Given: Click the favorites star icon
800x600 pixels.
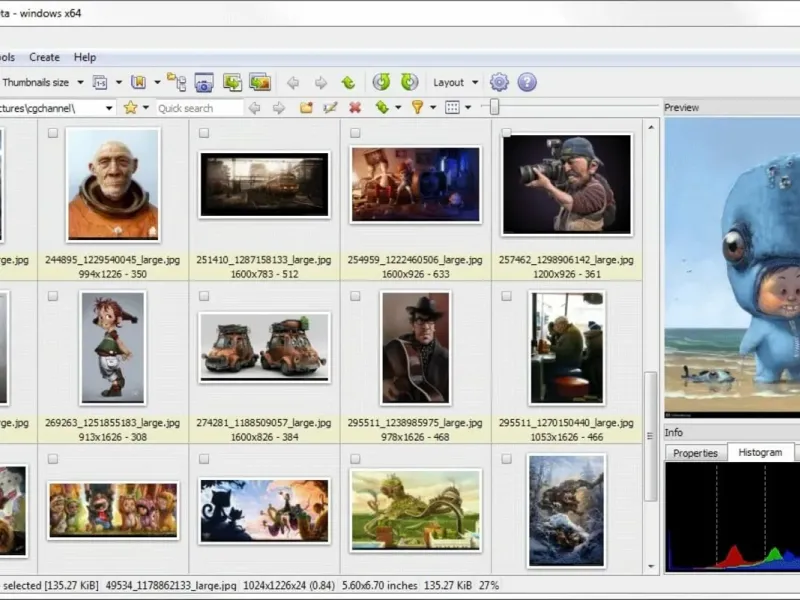Looking at the screenshot, I should [130, 108].
